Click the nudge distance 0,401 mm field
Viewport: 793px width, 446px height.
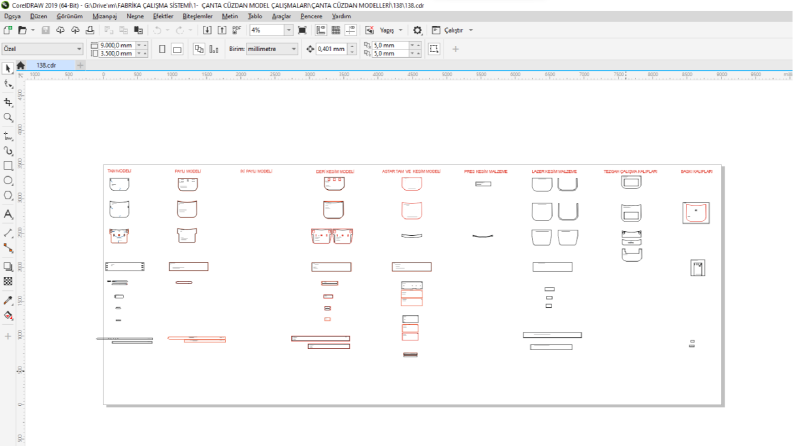(332, 49)
